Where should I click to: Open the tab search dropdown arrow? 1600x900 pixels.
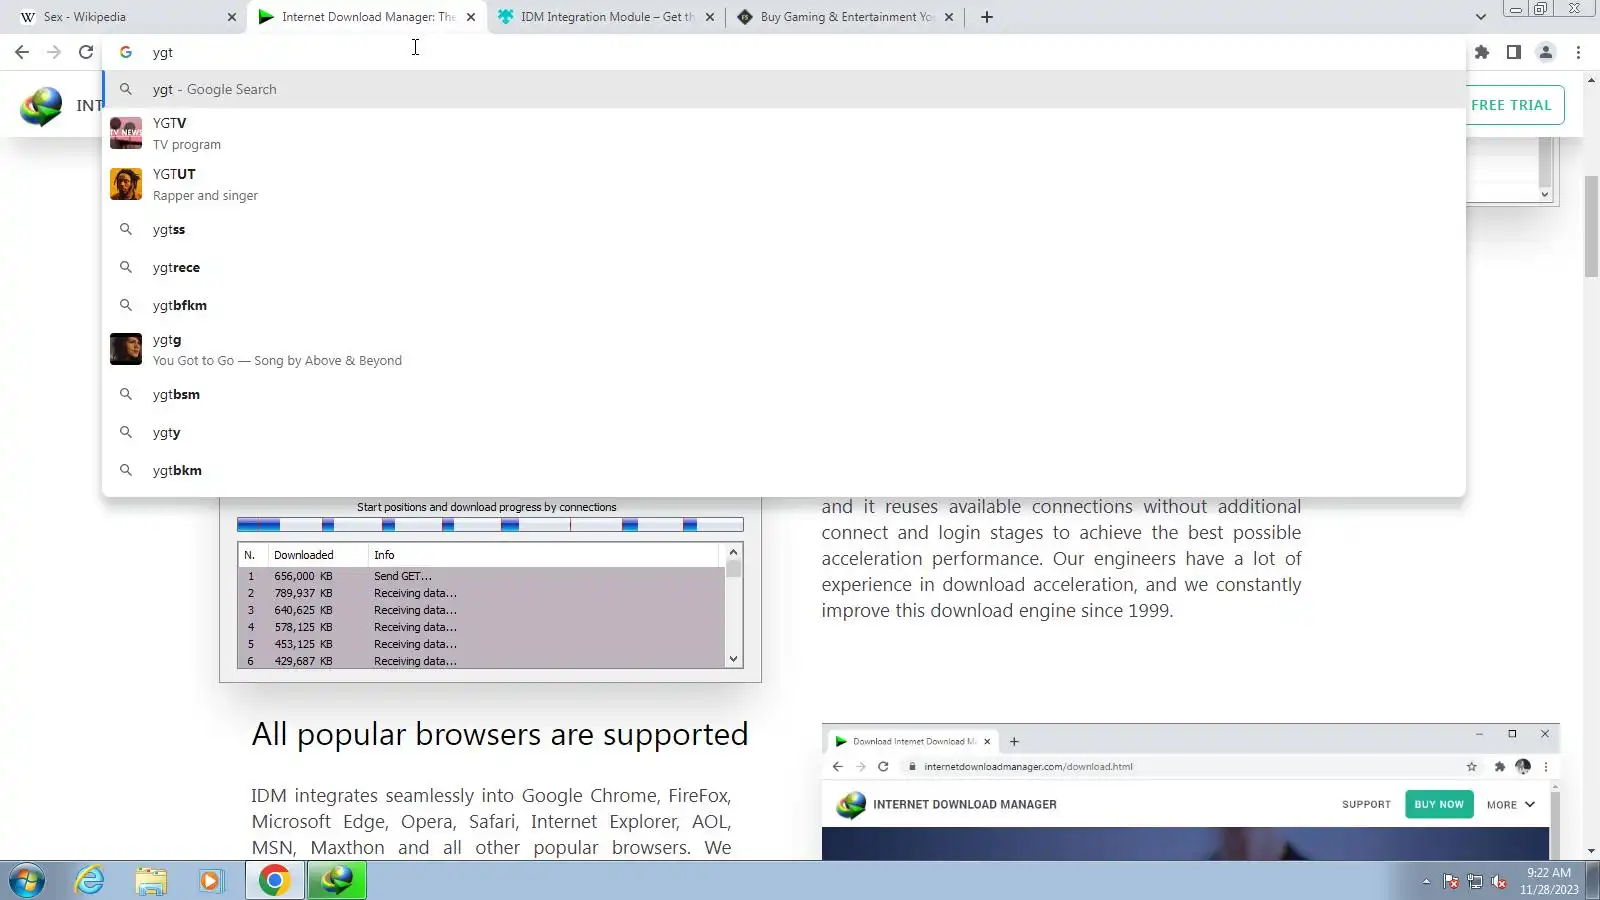click(1481, 17)
